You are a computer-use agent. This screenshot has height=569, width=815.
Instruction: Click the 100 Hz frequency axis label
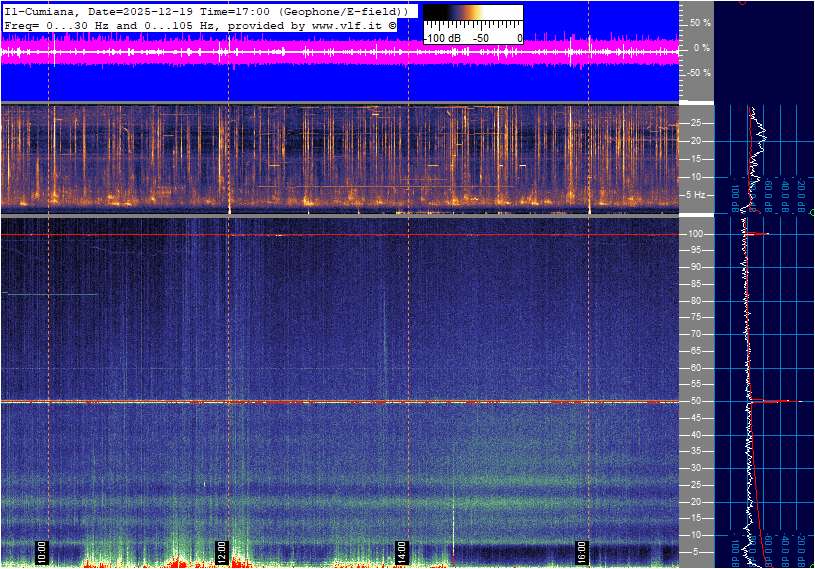coord(694,234)
